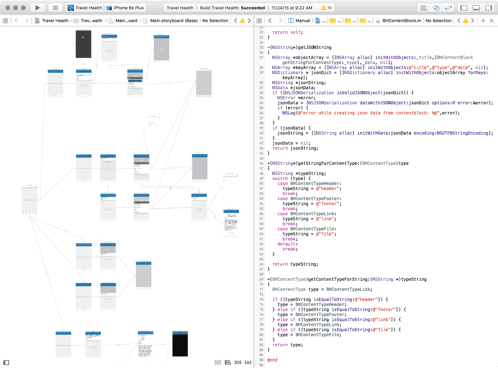Screen dimensions: 498x368
Task: Jump to previous issue in the storyboard editor
Action: point(236,21)
